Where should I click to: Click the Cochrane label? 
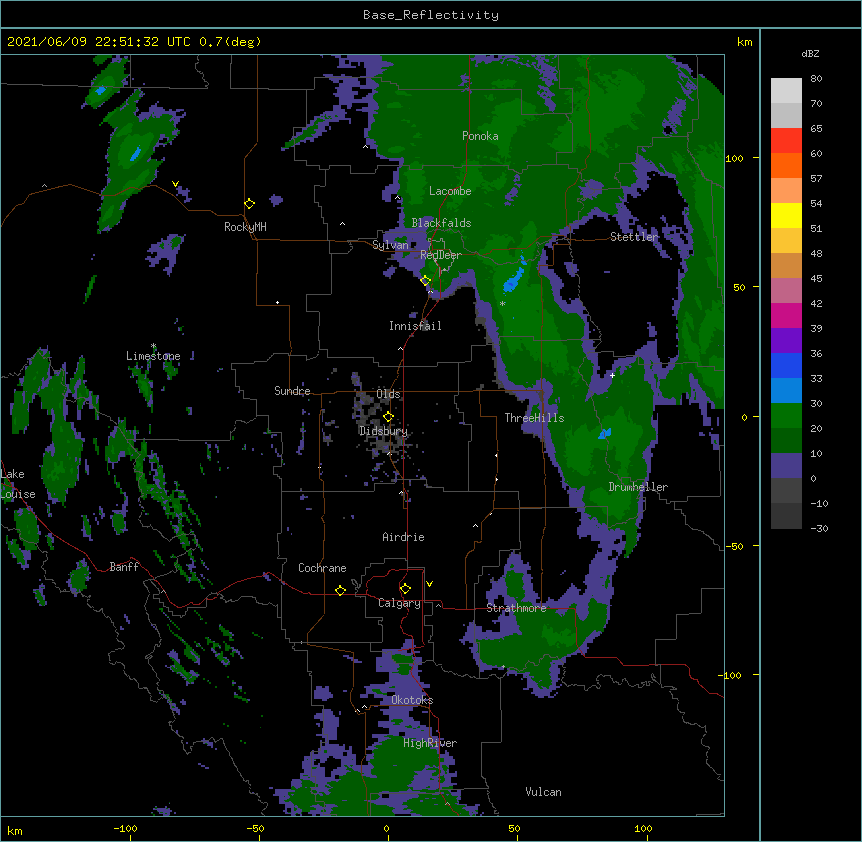(322, 568)
